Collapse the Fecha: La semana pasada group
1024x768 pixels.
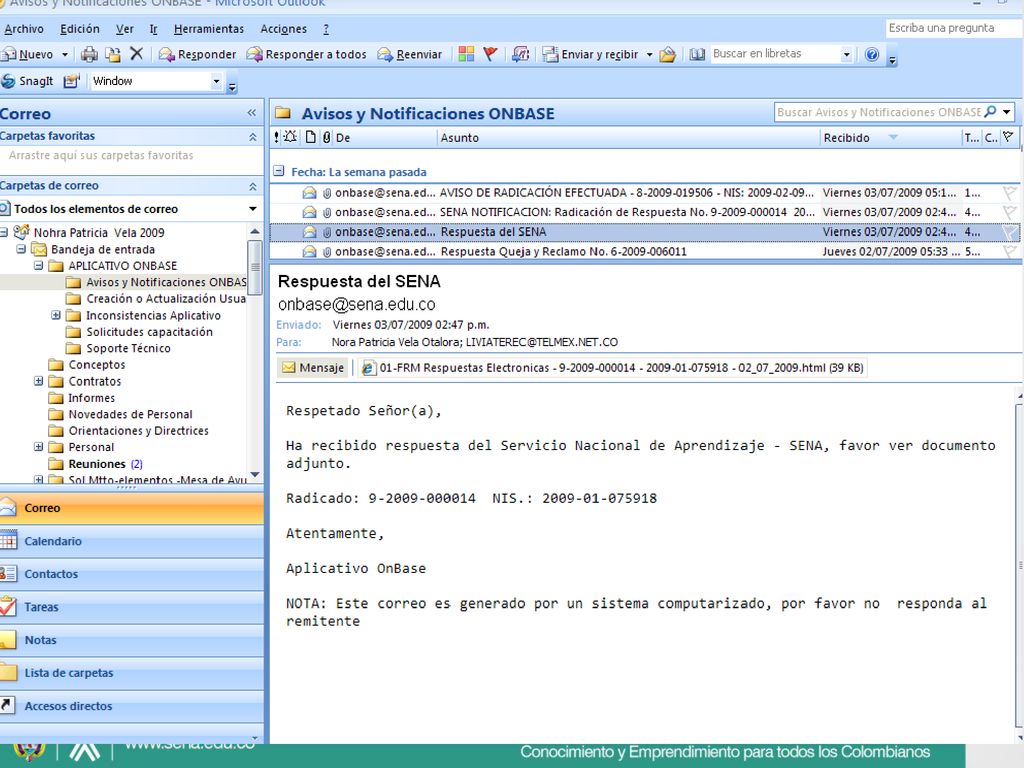279,171
